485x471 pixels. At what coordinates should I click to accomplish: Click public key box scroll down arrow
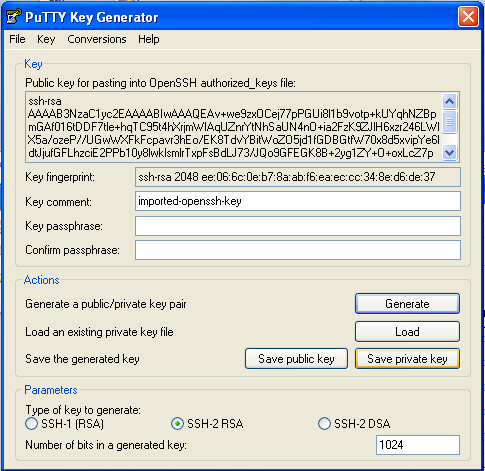pos(450,153)
